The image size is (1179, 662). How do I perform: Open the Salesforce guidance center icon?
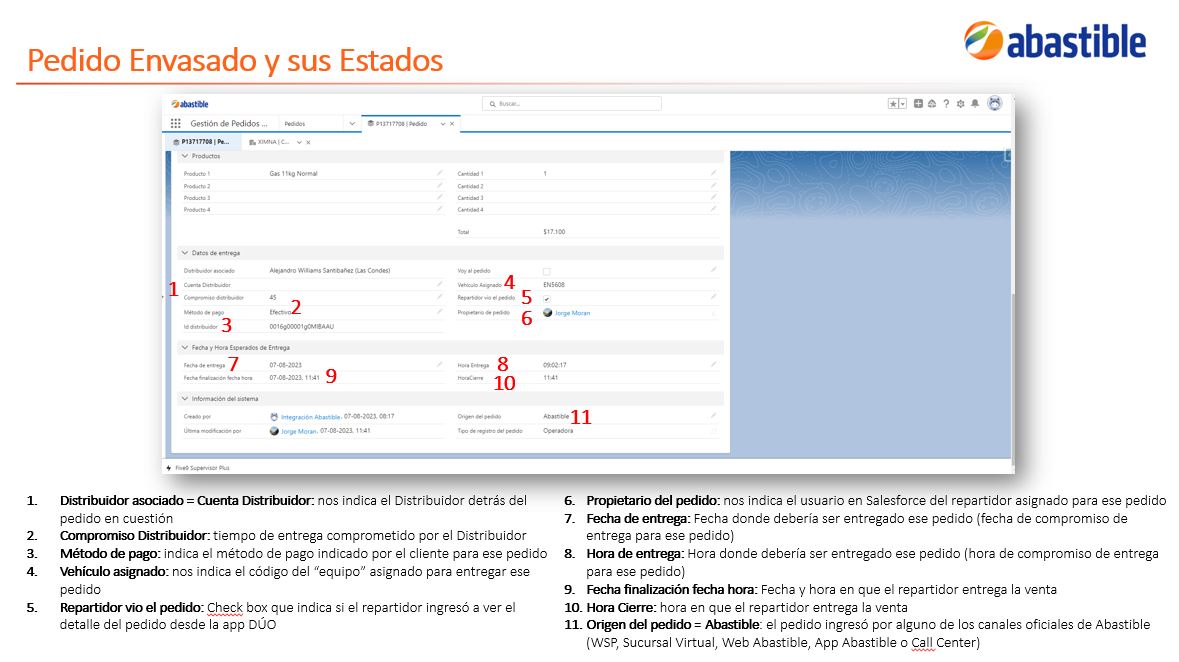tap(932, 104)
